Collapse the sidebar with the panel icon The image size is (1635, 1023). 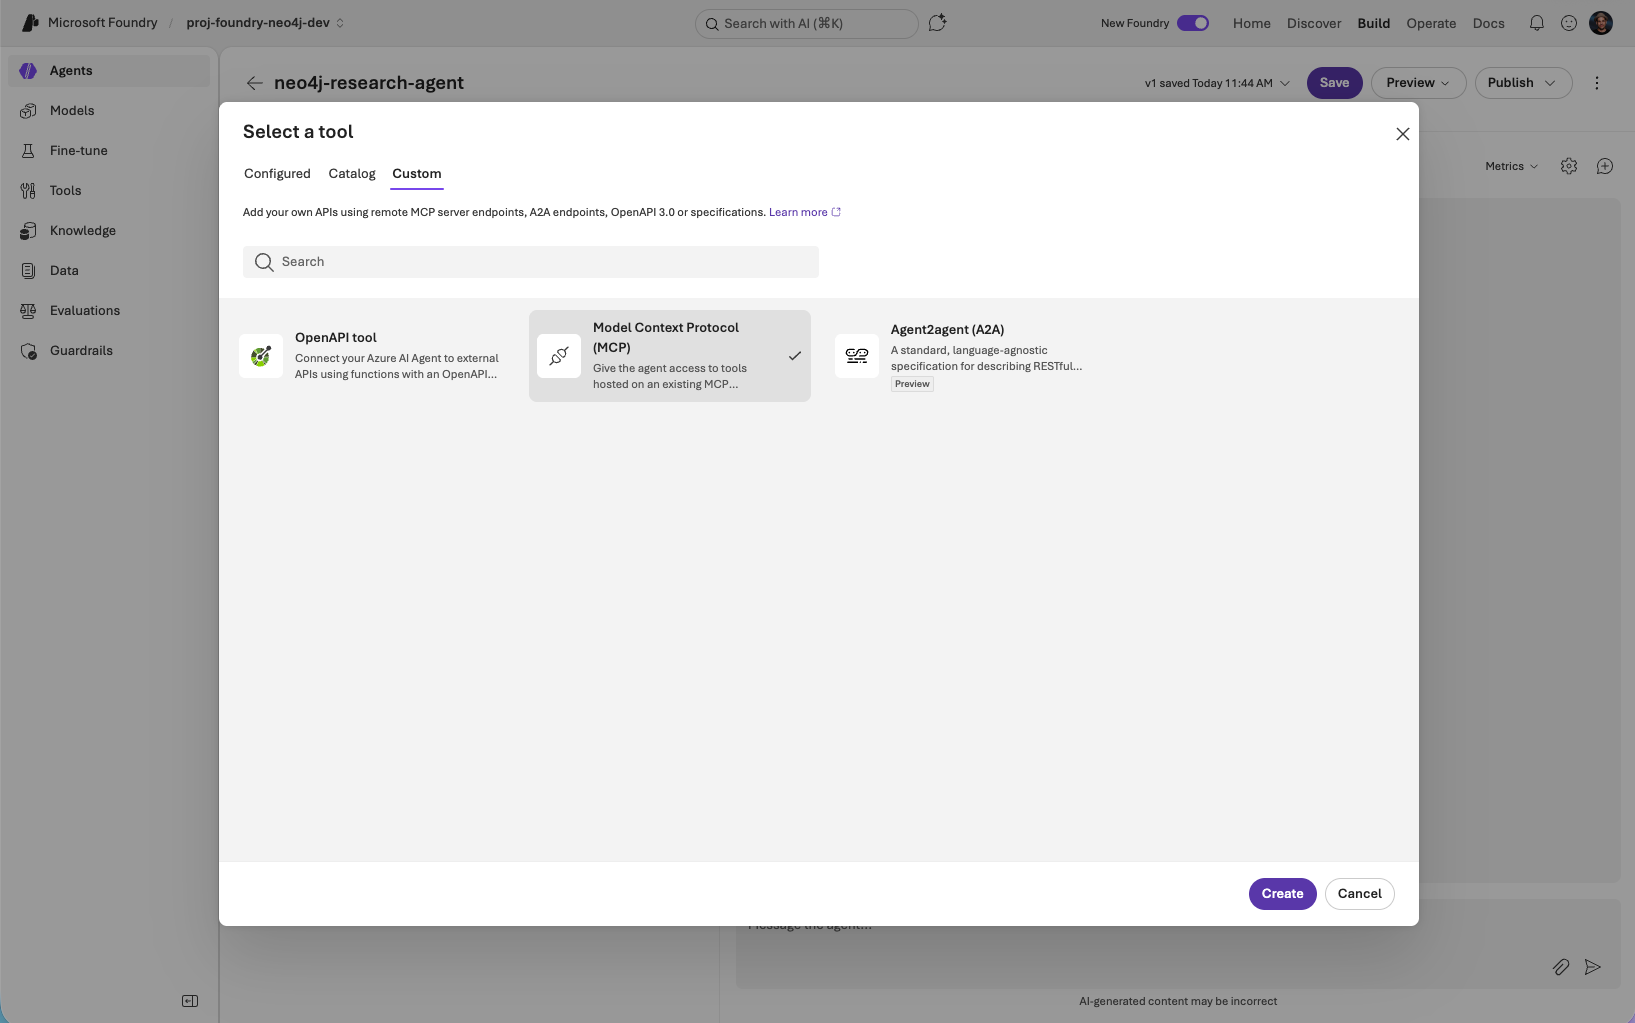tap(190, 1001)
